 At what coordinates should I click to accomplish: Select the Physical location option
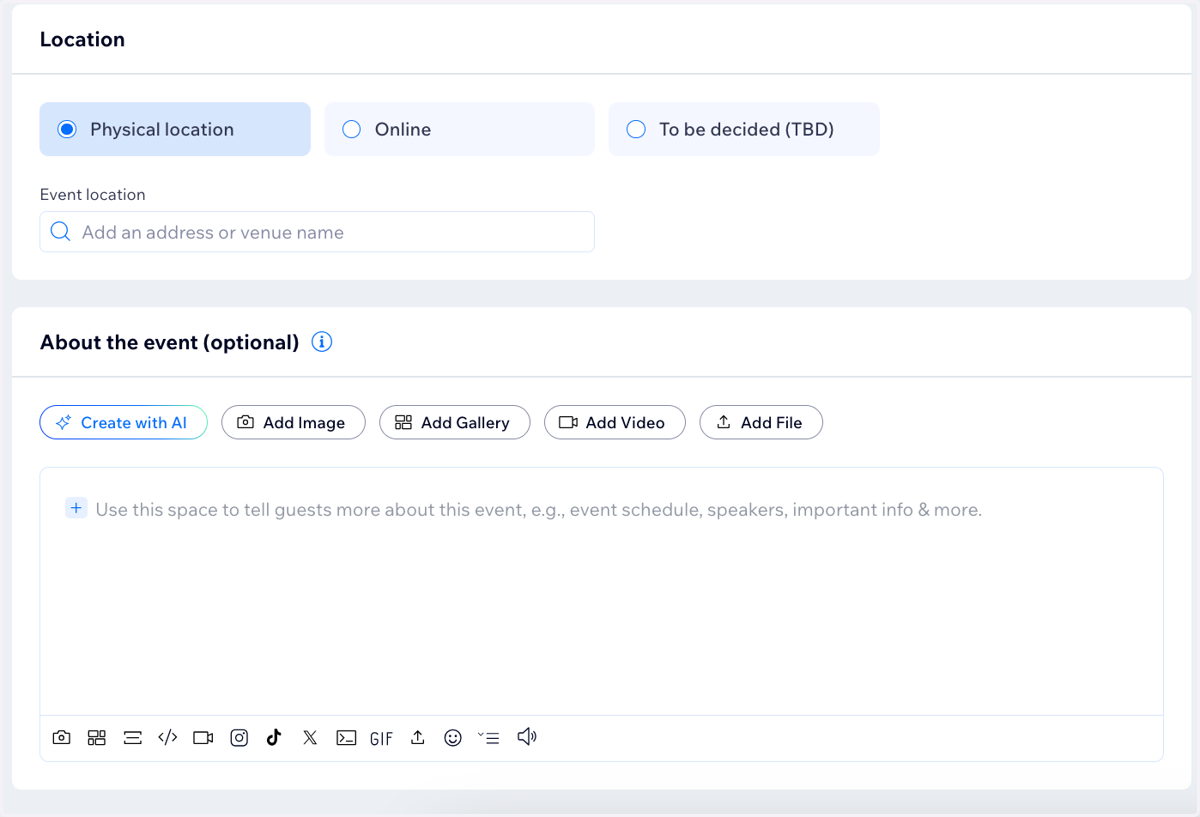point(175,129)
